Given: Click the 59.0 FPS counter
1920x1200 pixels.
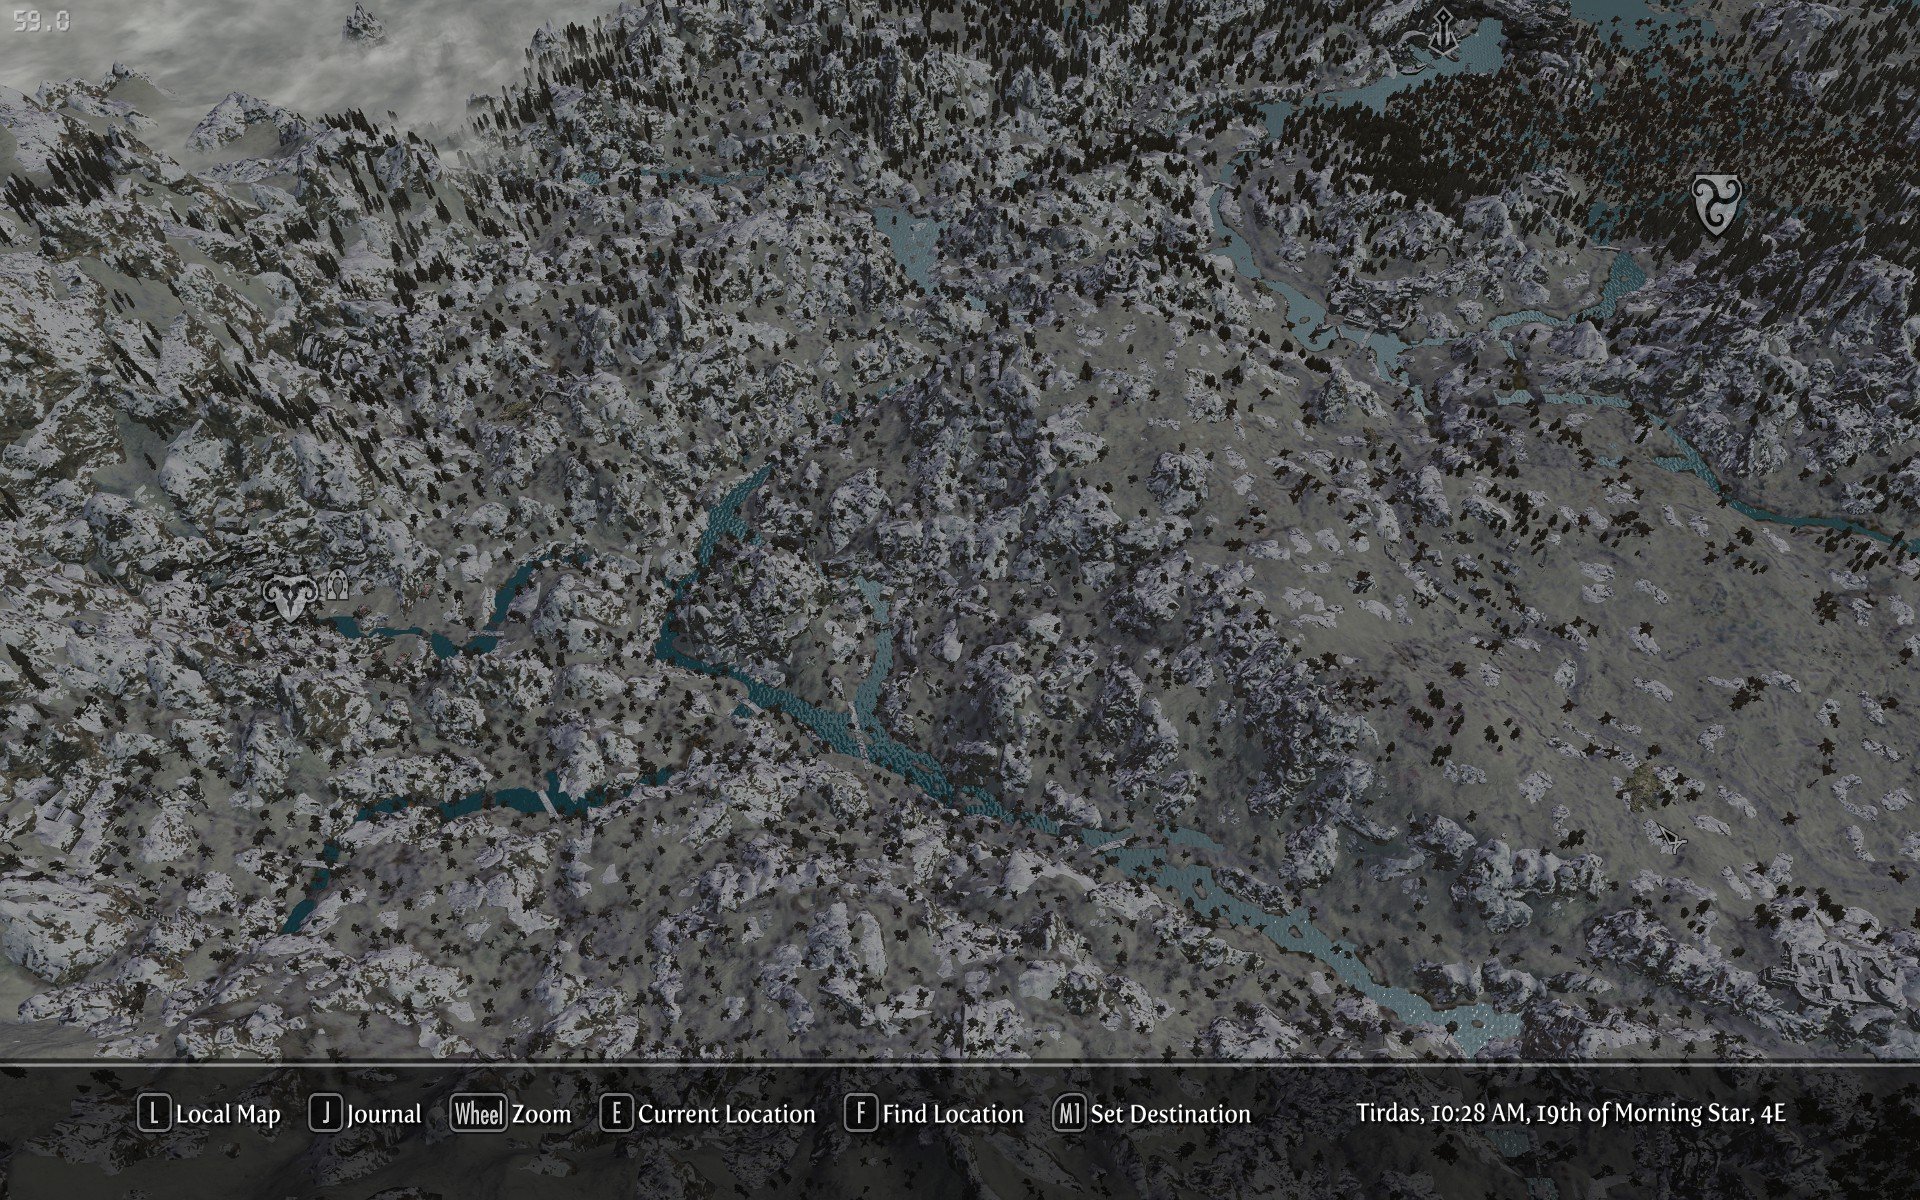Looking at the screenshot, I should coord(42,21).
